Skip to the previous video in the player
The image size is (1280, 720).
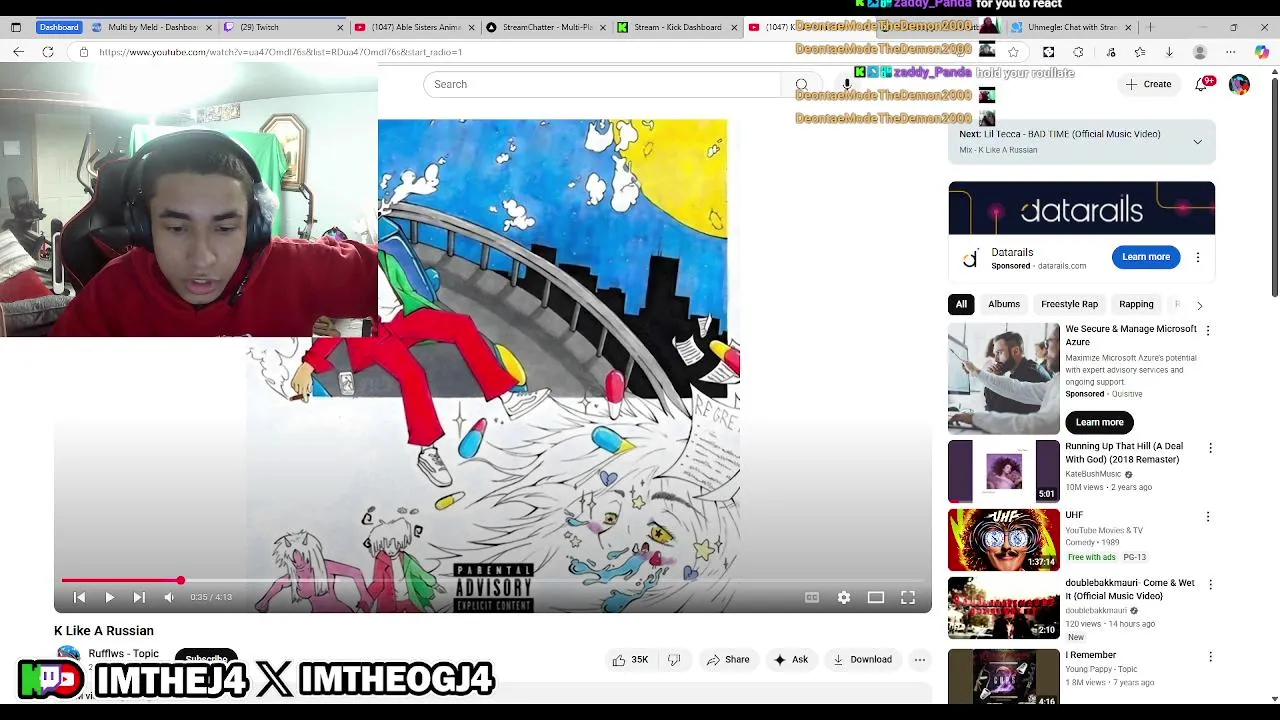point(79,597)
